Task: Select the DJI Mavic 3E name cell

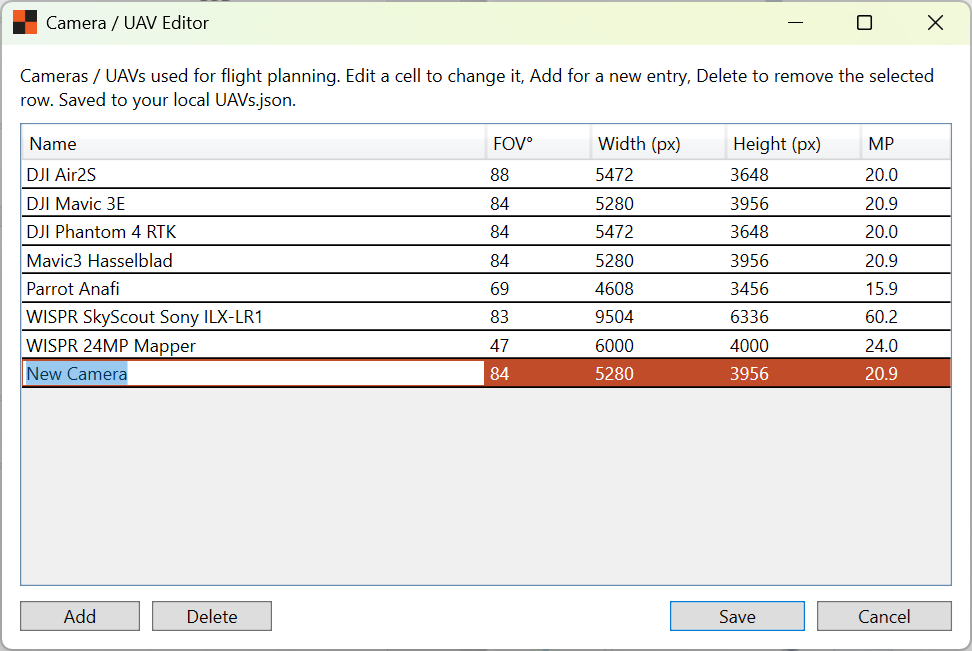Action: pyautogui.click(x=254, y=203)
